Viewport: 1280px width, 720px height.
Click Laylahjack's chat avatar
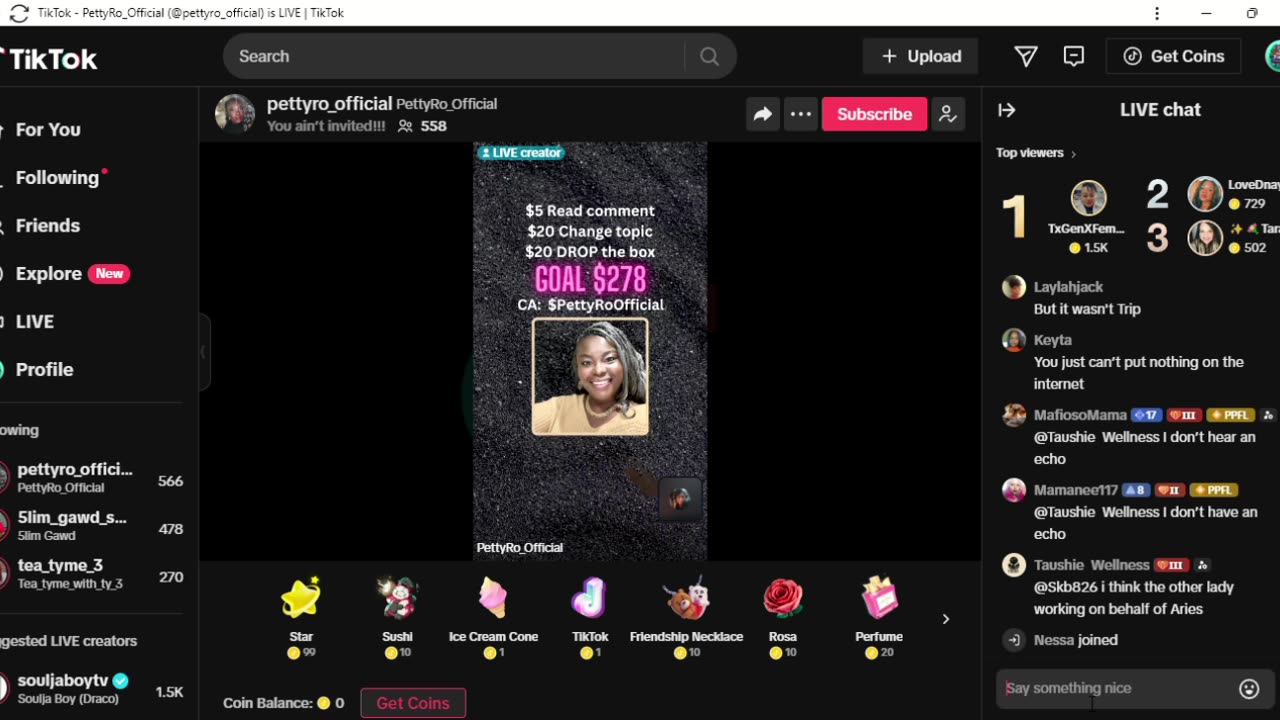[x=1014, y=287]
